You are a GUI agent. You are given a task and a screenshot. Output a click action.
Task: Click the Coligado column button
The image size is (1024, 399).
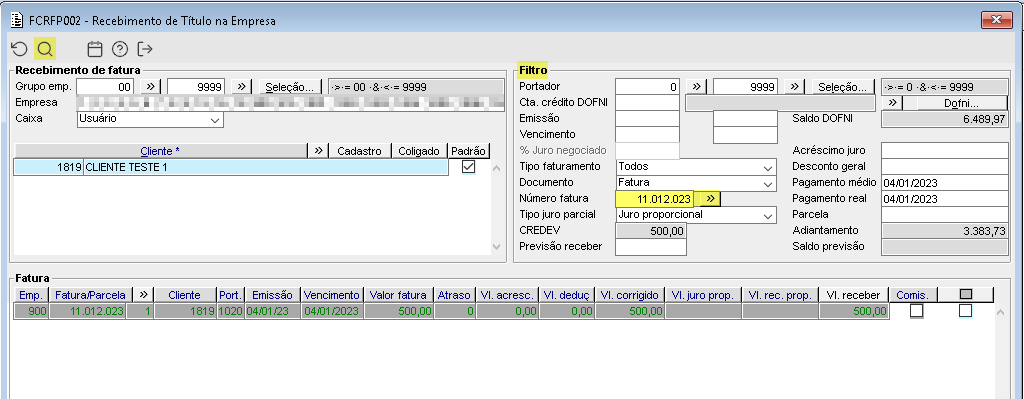coord(419,151)
